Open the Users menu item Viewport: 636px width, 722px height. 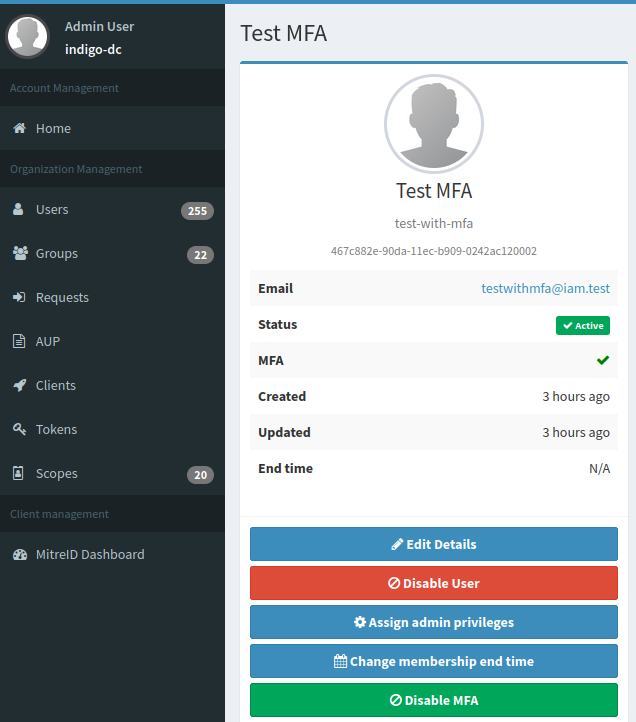click(112, 210)
